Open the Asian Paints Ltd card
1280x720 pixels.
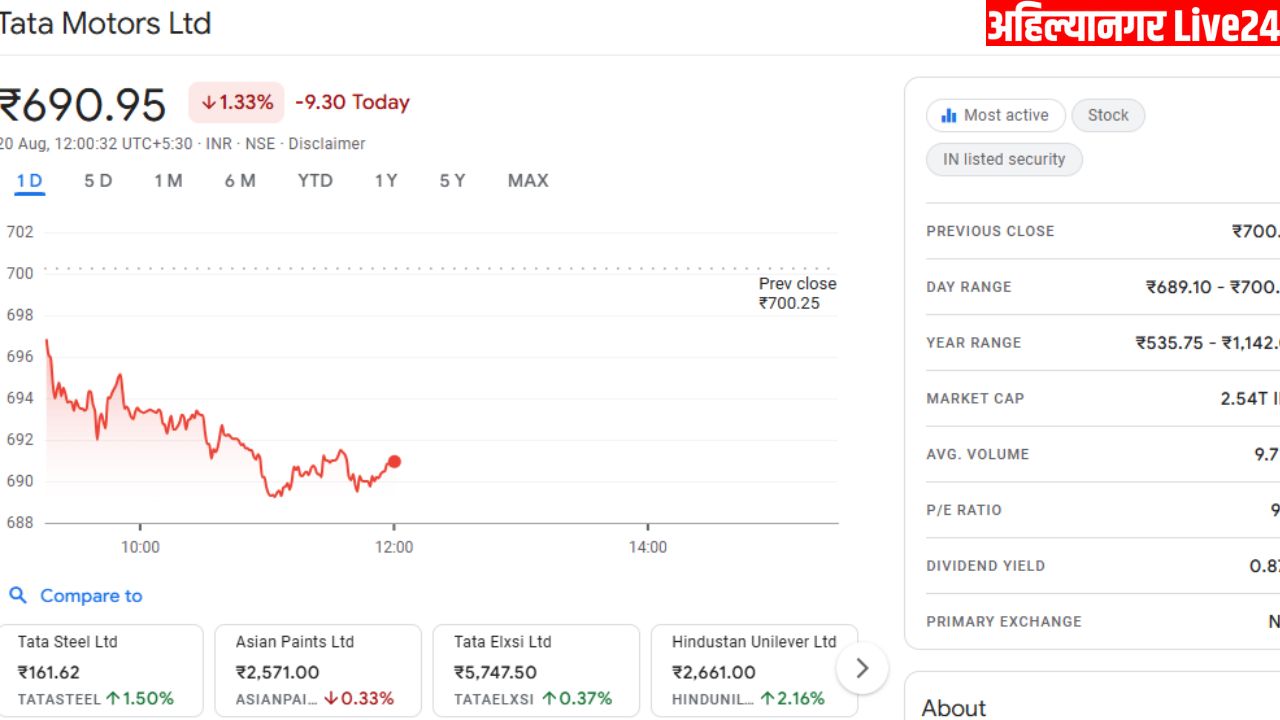(317, 670)
